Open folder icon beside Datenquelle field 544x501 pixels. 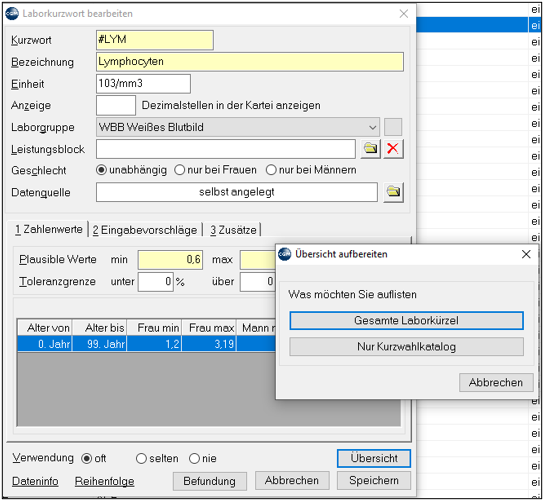pyautogui.click(x=393, y=192)
